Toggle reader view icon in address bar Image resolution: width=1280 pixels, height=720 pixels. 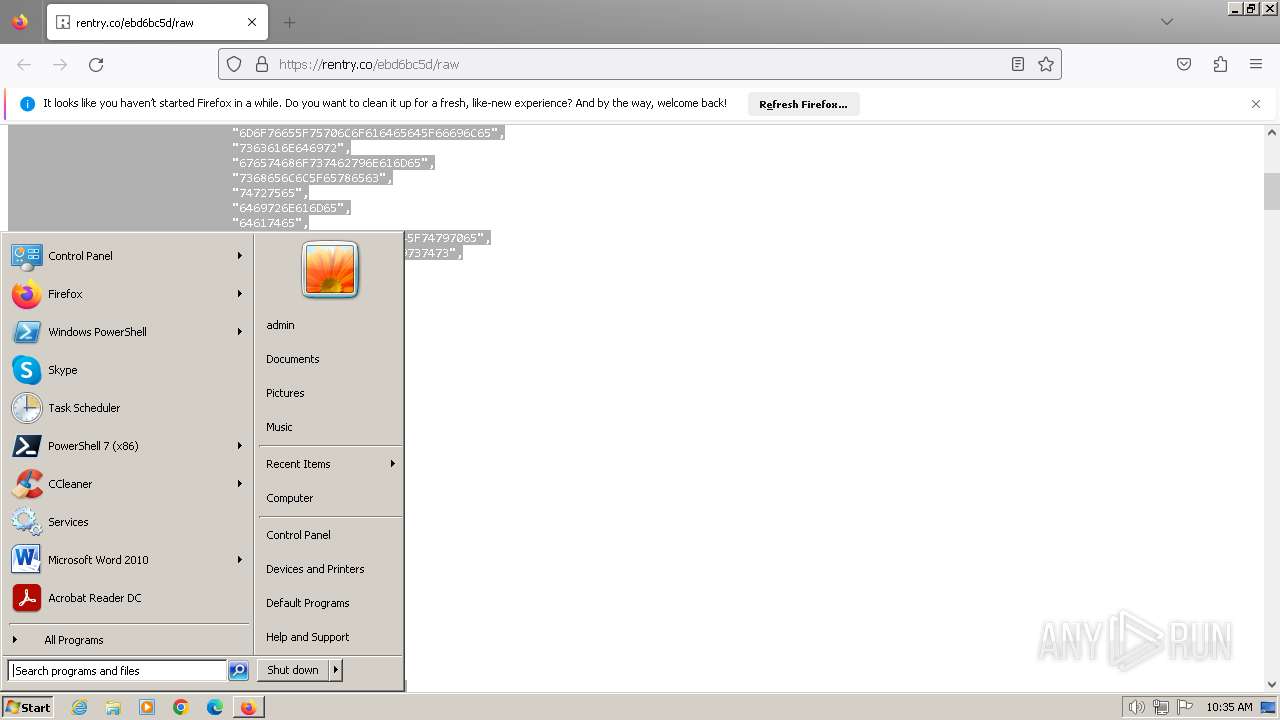1018,64
